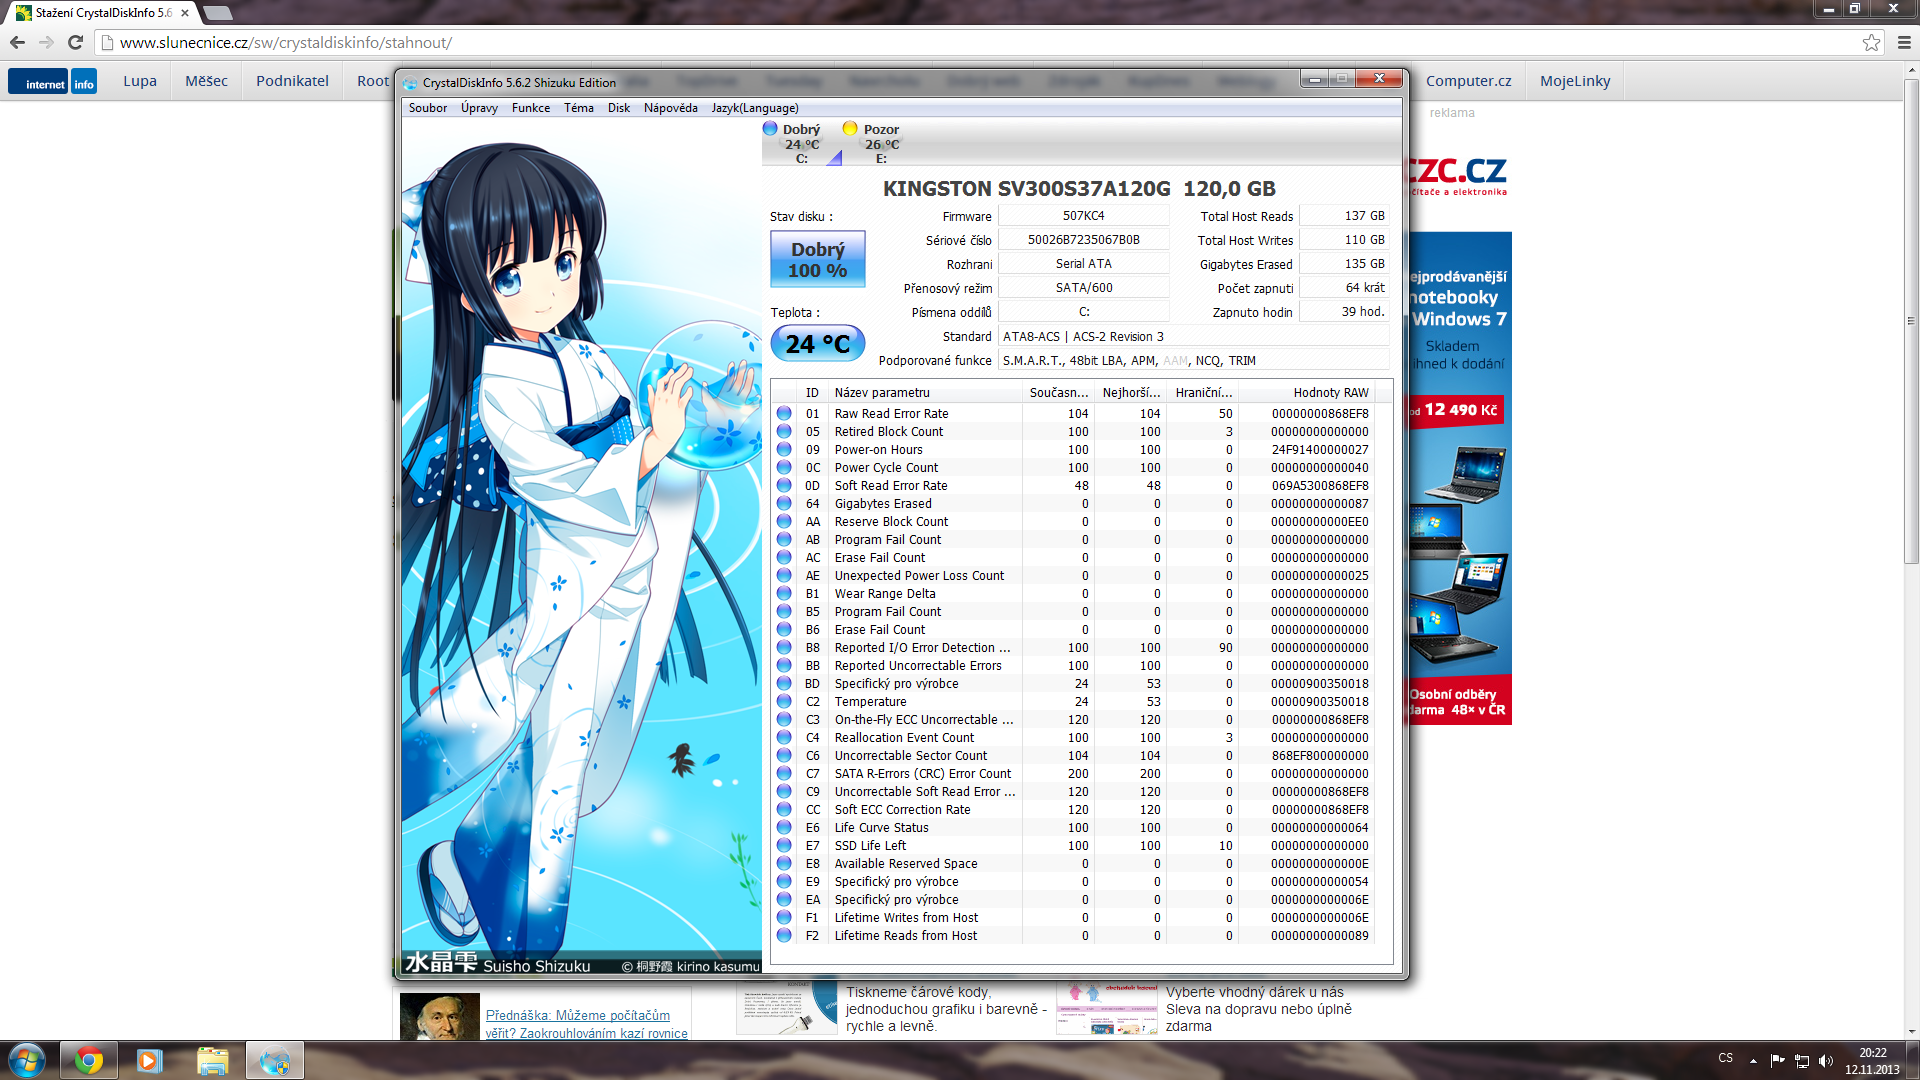Click the Dobrý 100 % health status button

click(x=817, y=260)
